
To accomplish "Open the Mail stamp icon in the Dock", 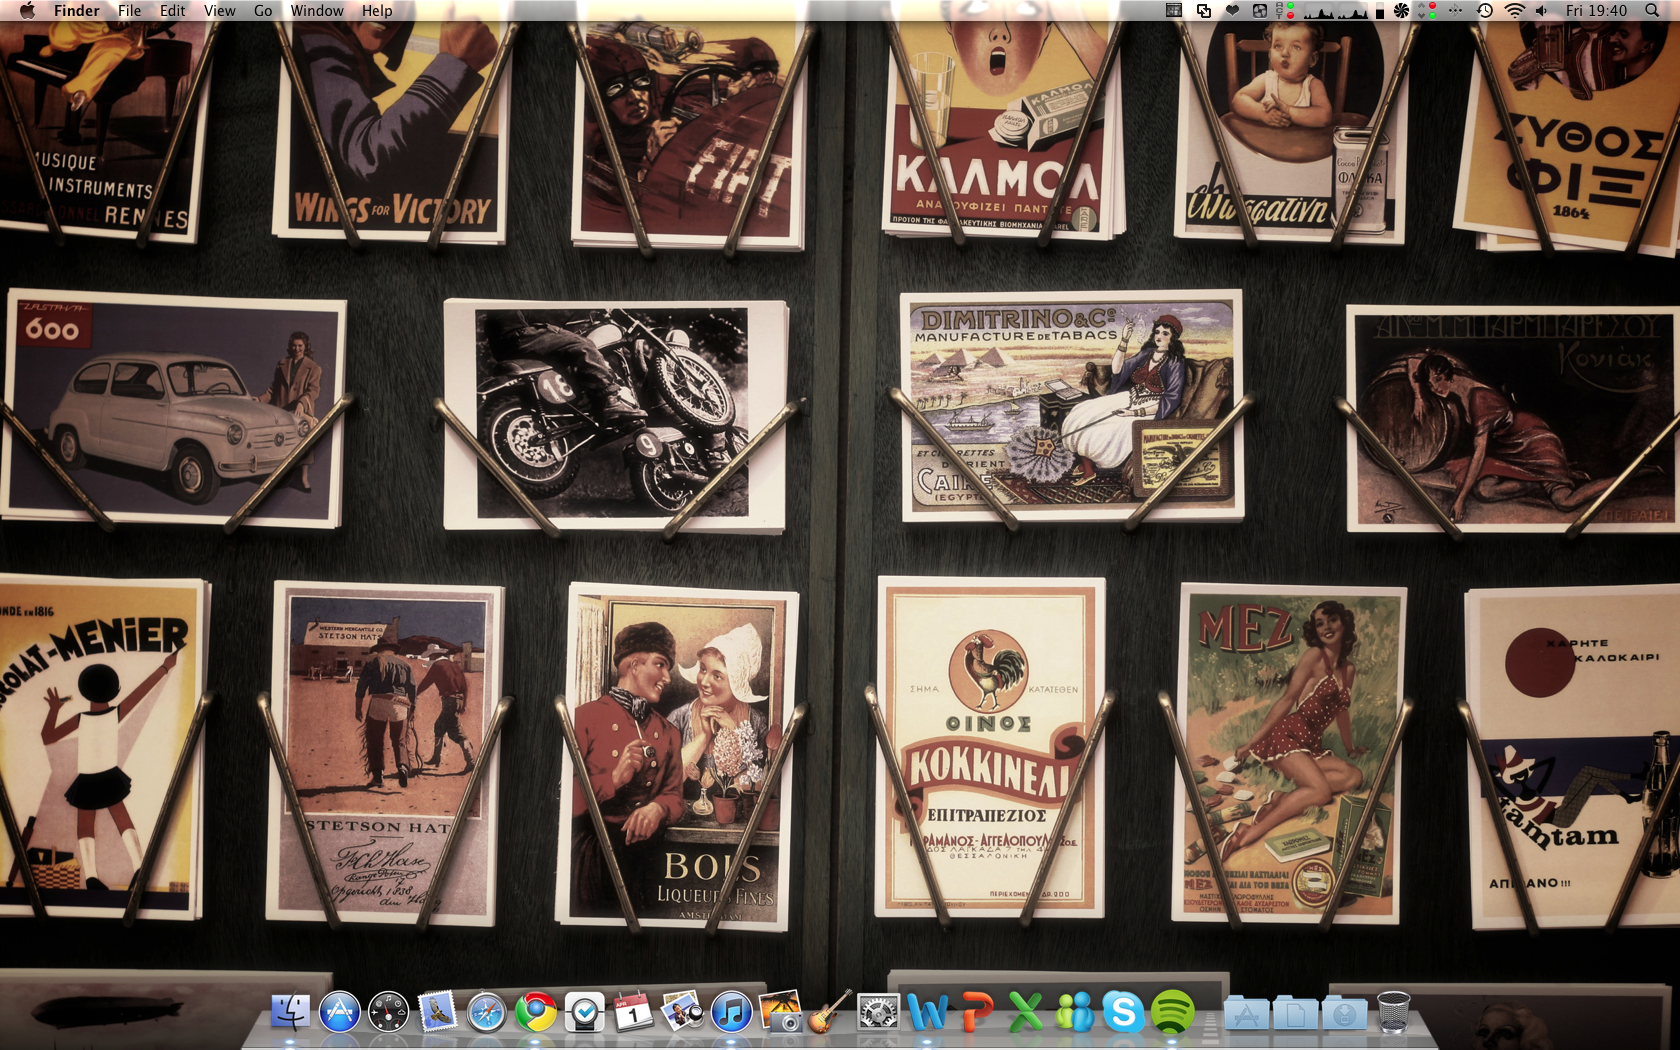I will 437,1012.
